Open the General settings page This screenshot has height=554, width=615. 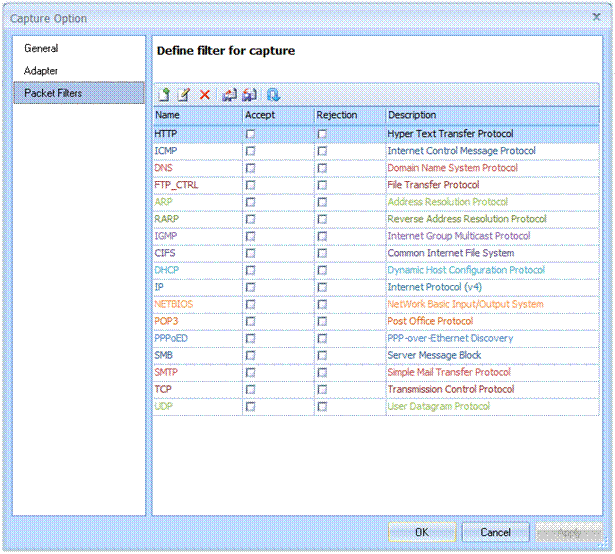tap(41, 48)
